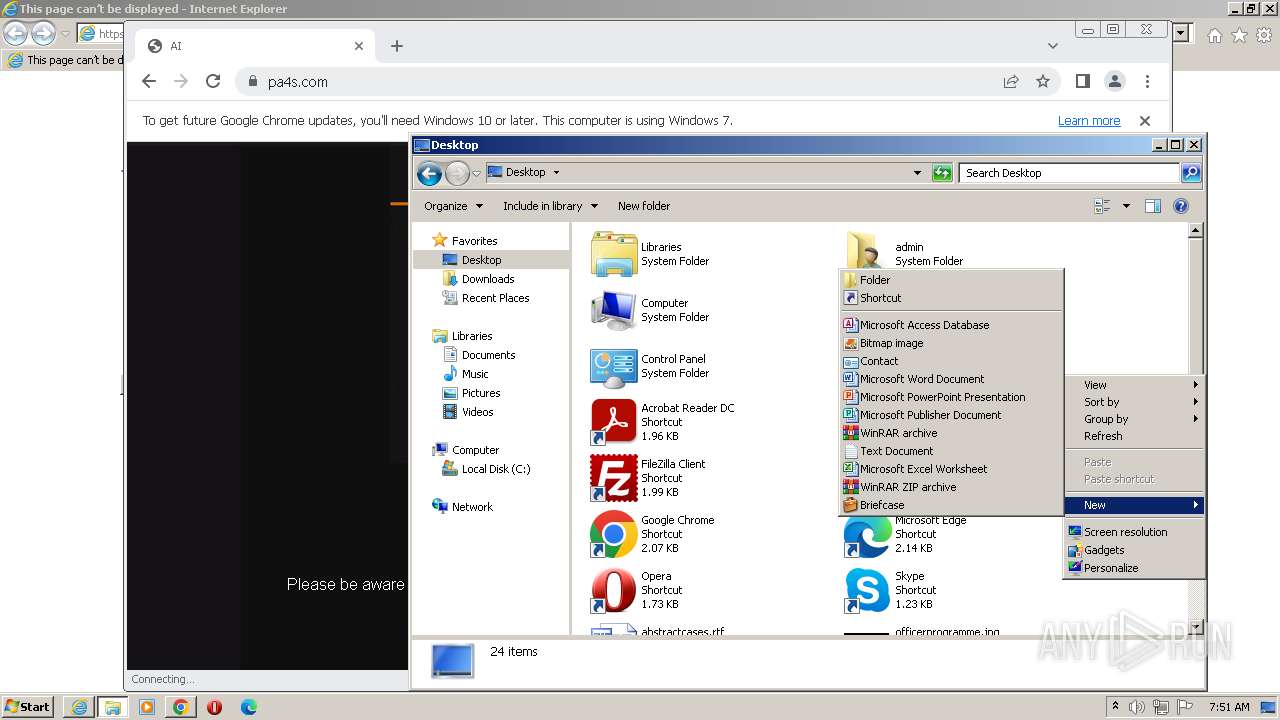Select the Control Panel icon
Image resolution: width=1280 pixels, height=720 pixels.
[614, 366]
